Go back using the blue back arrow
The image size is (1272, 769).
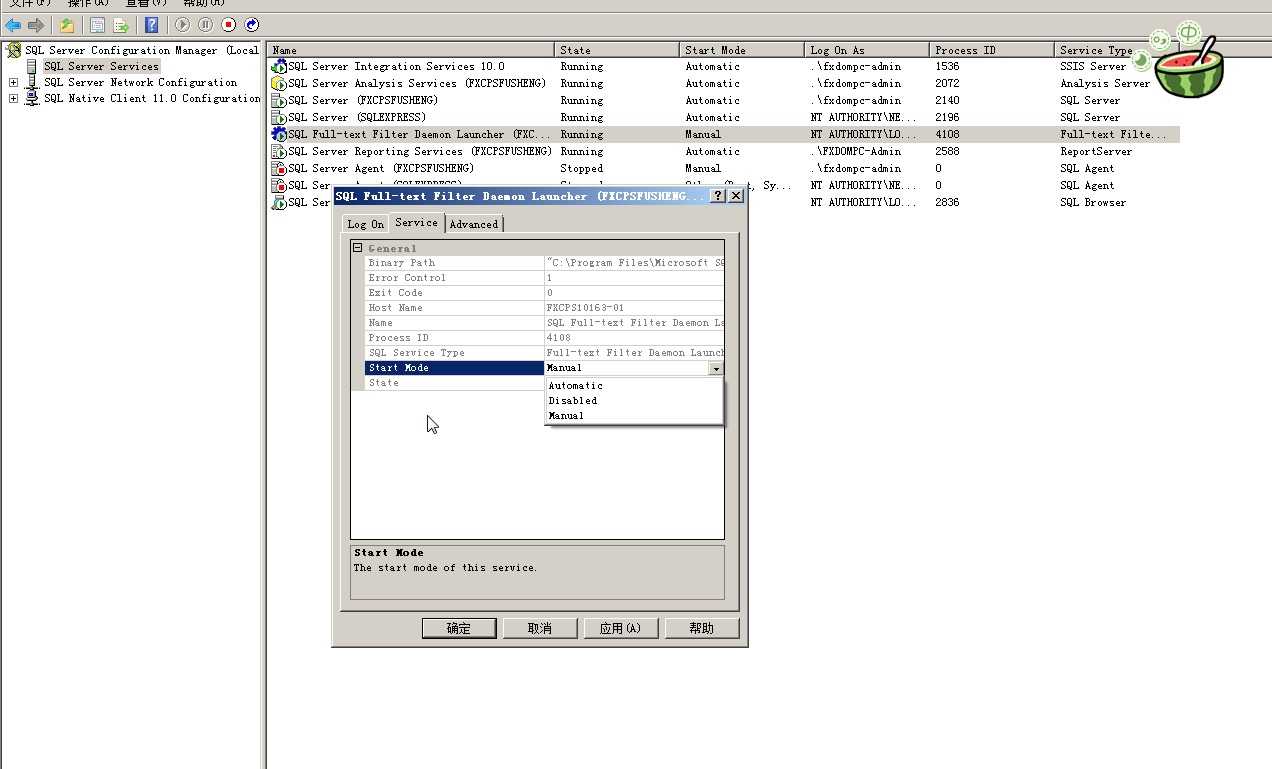[x=13, y=25]
